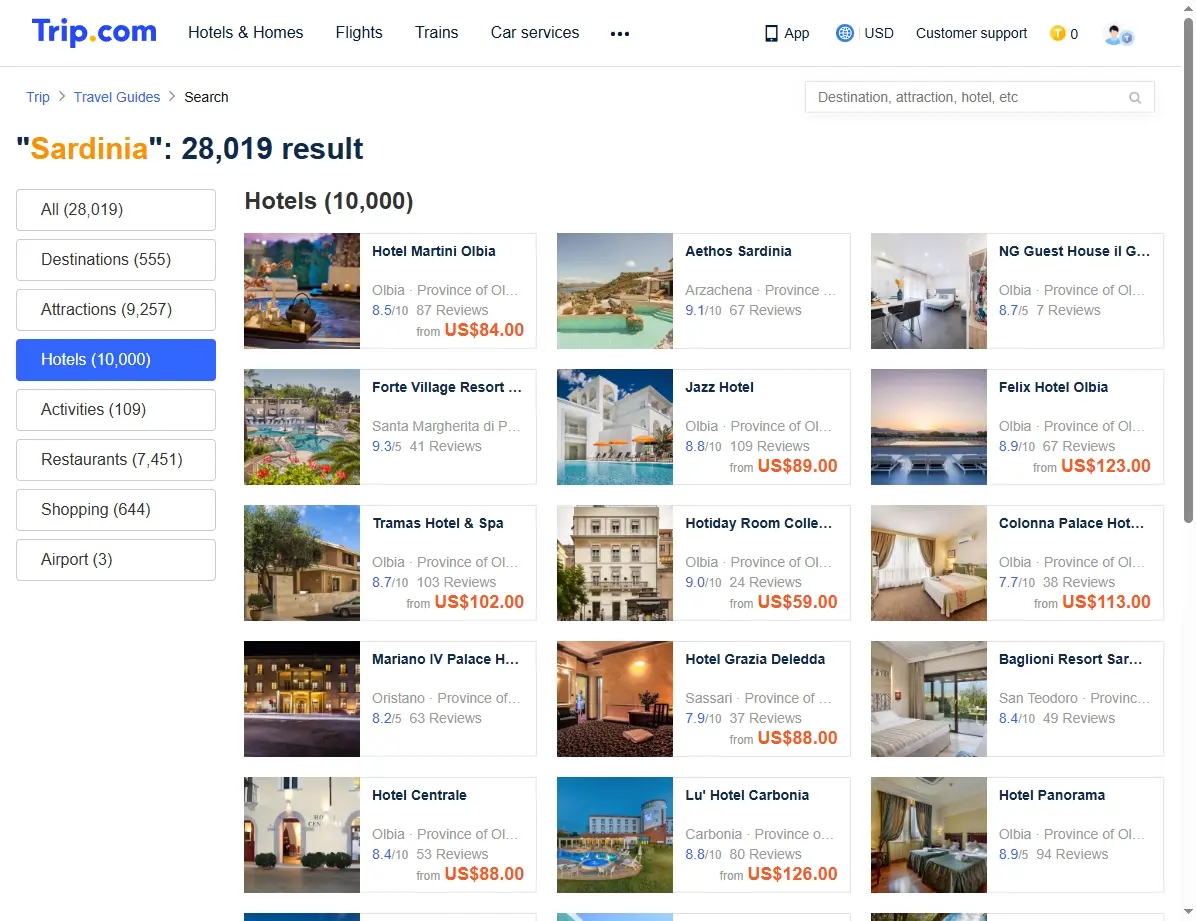Click the page vertical scrollbar

[x=1188, y=270]
